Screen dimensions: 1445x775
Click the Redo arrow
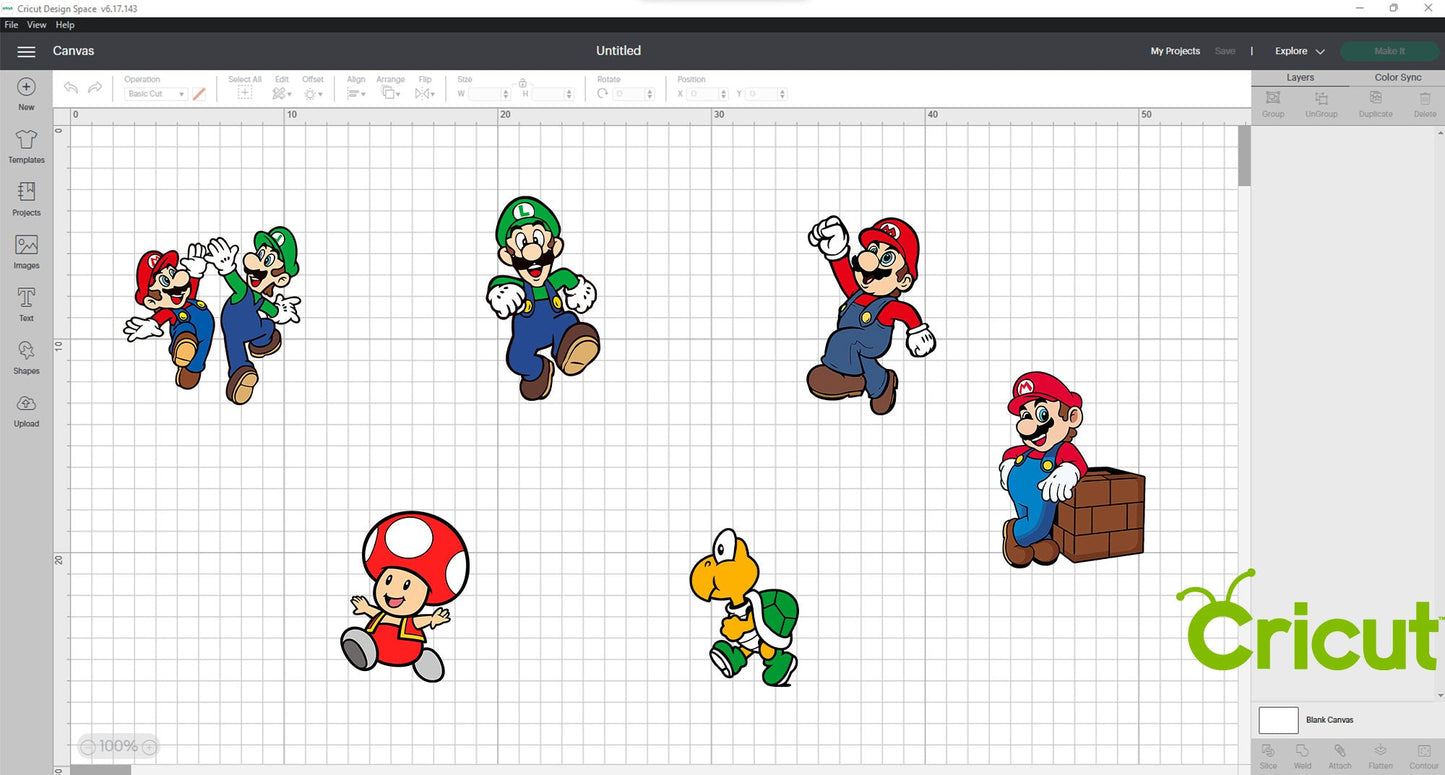[95, 88]
